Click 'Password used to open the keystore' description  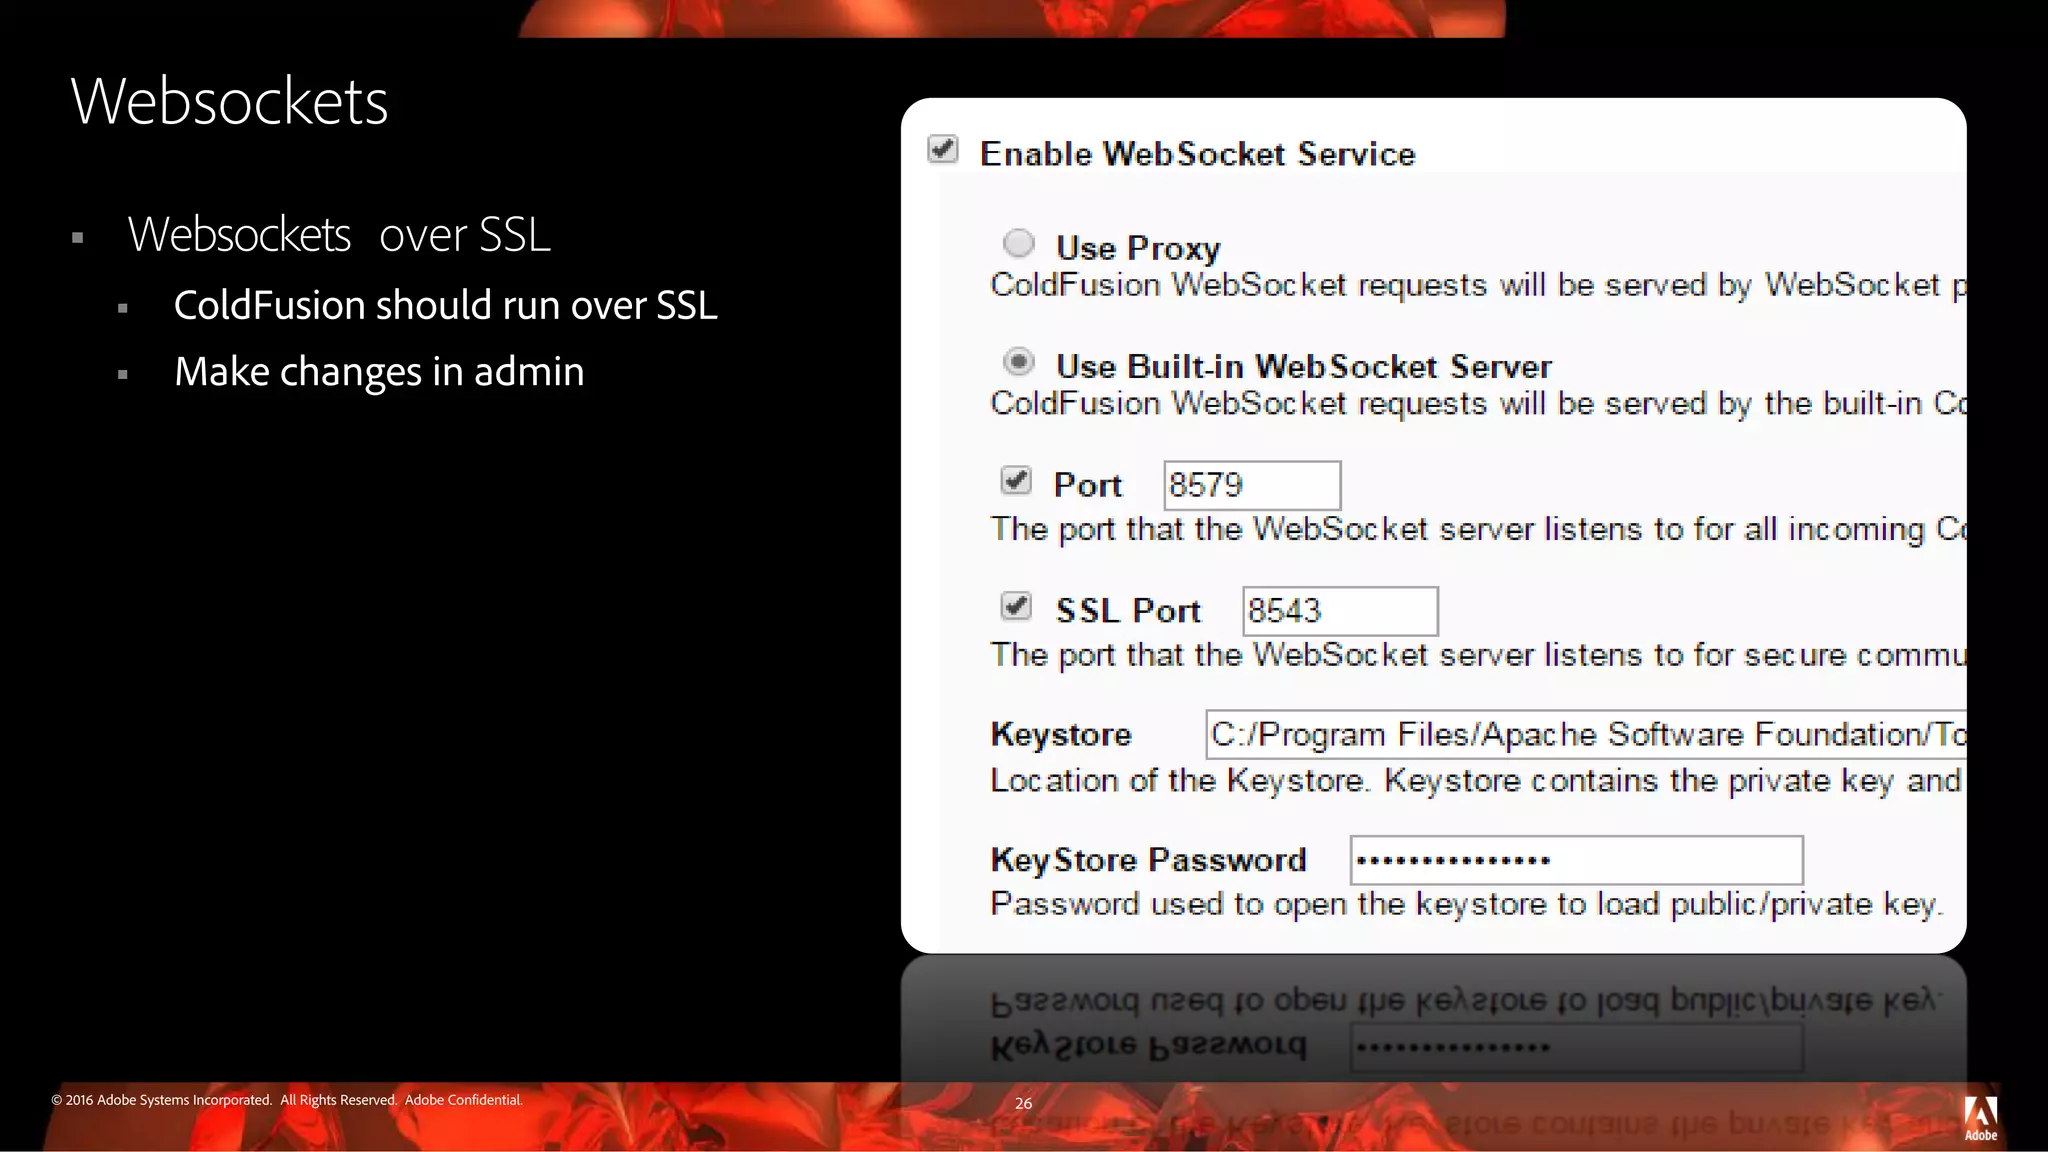click(1466, 904)
